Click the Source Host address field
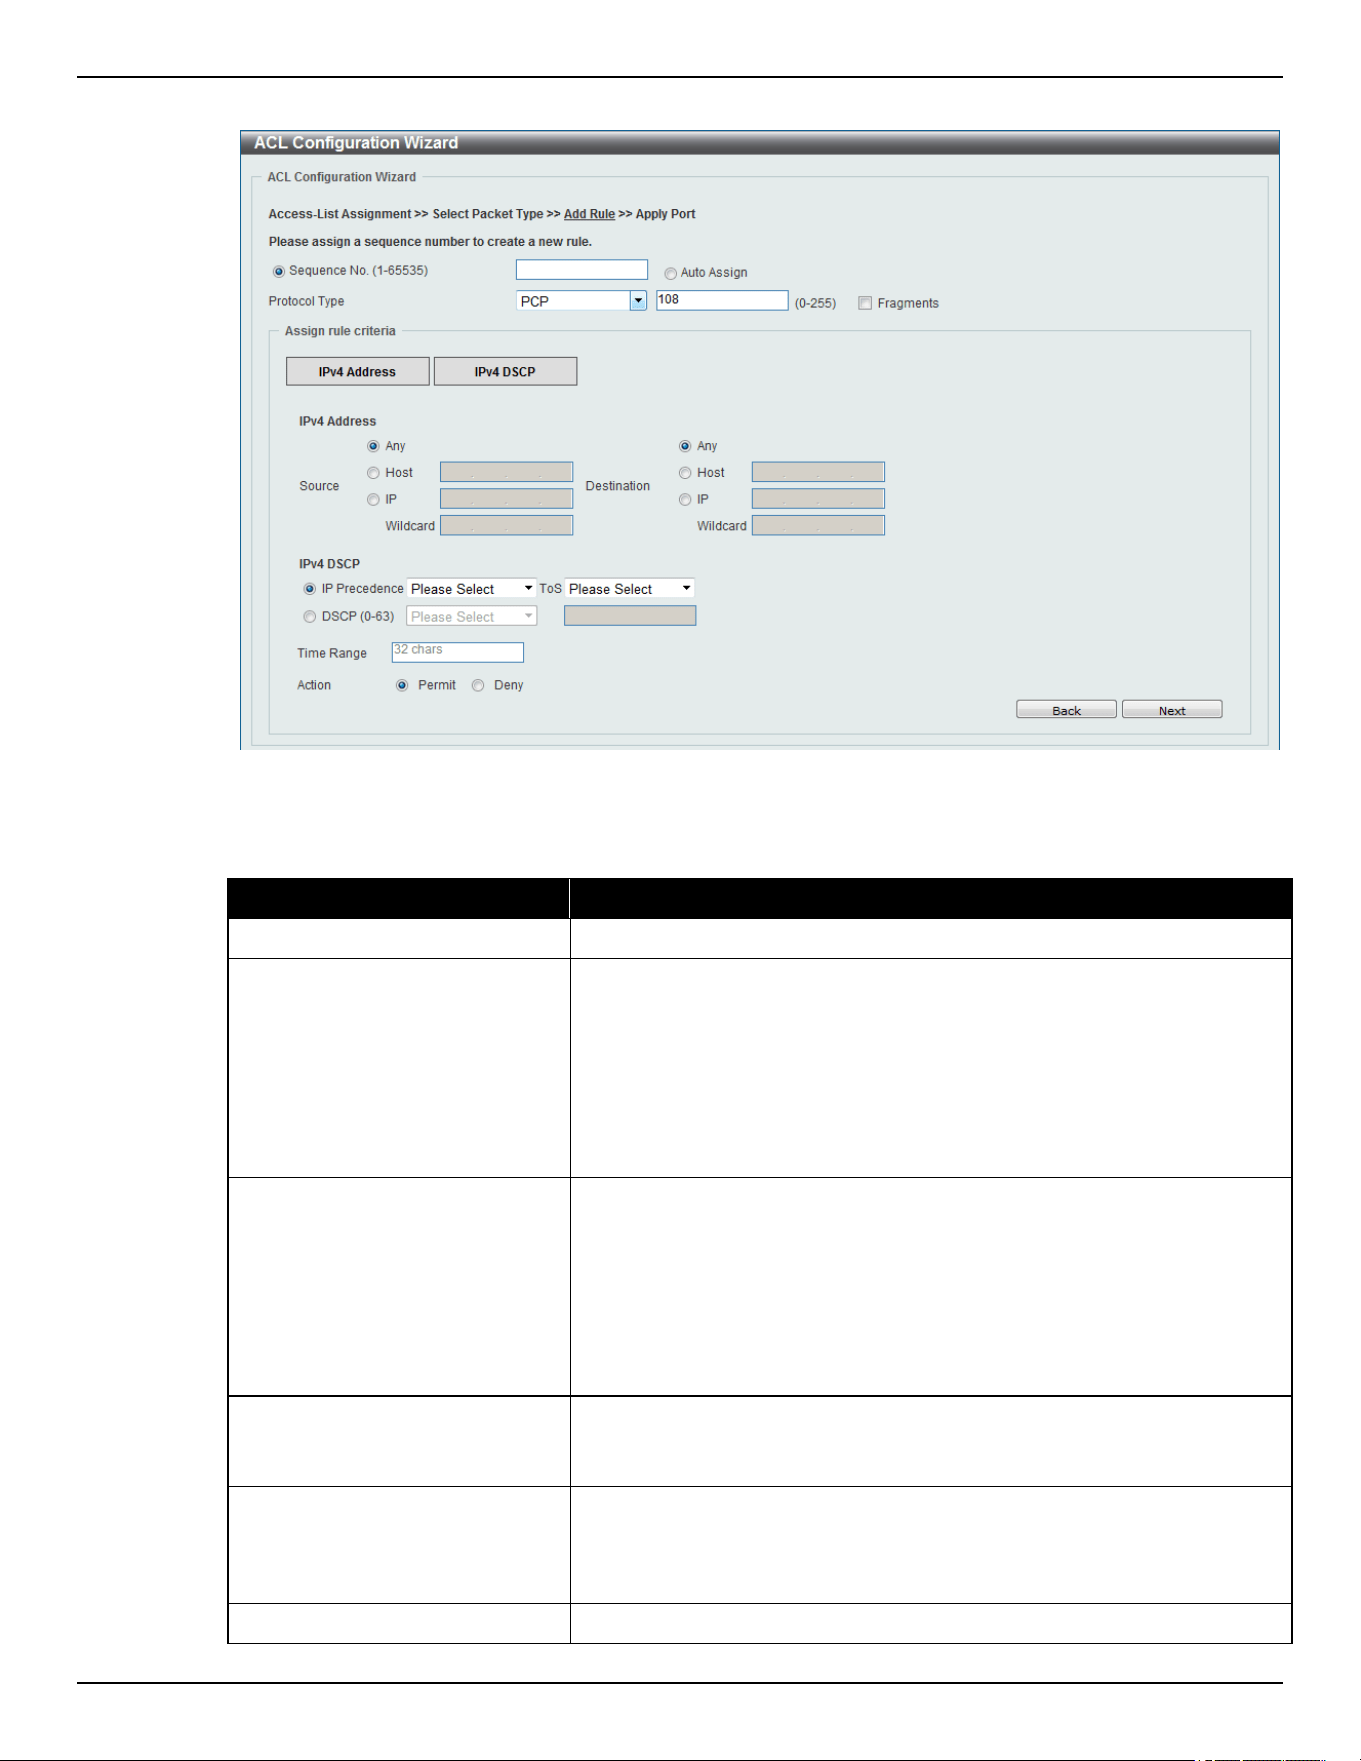Image resolution: width=1361 pixels, height=1761 pixels. (x=507, y=472)
